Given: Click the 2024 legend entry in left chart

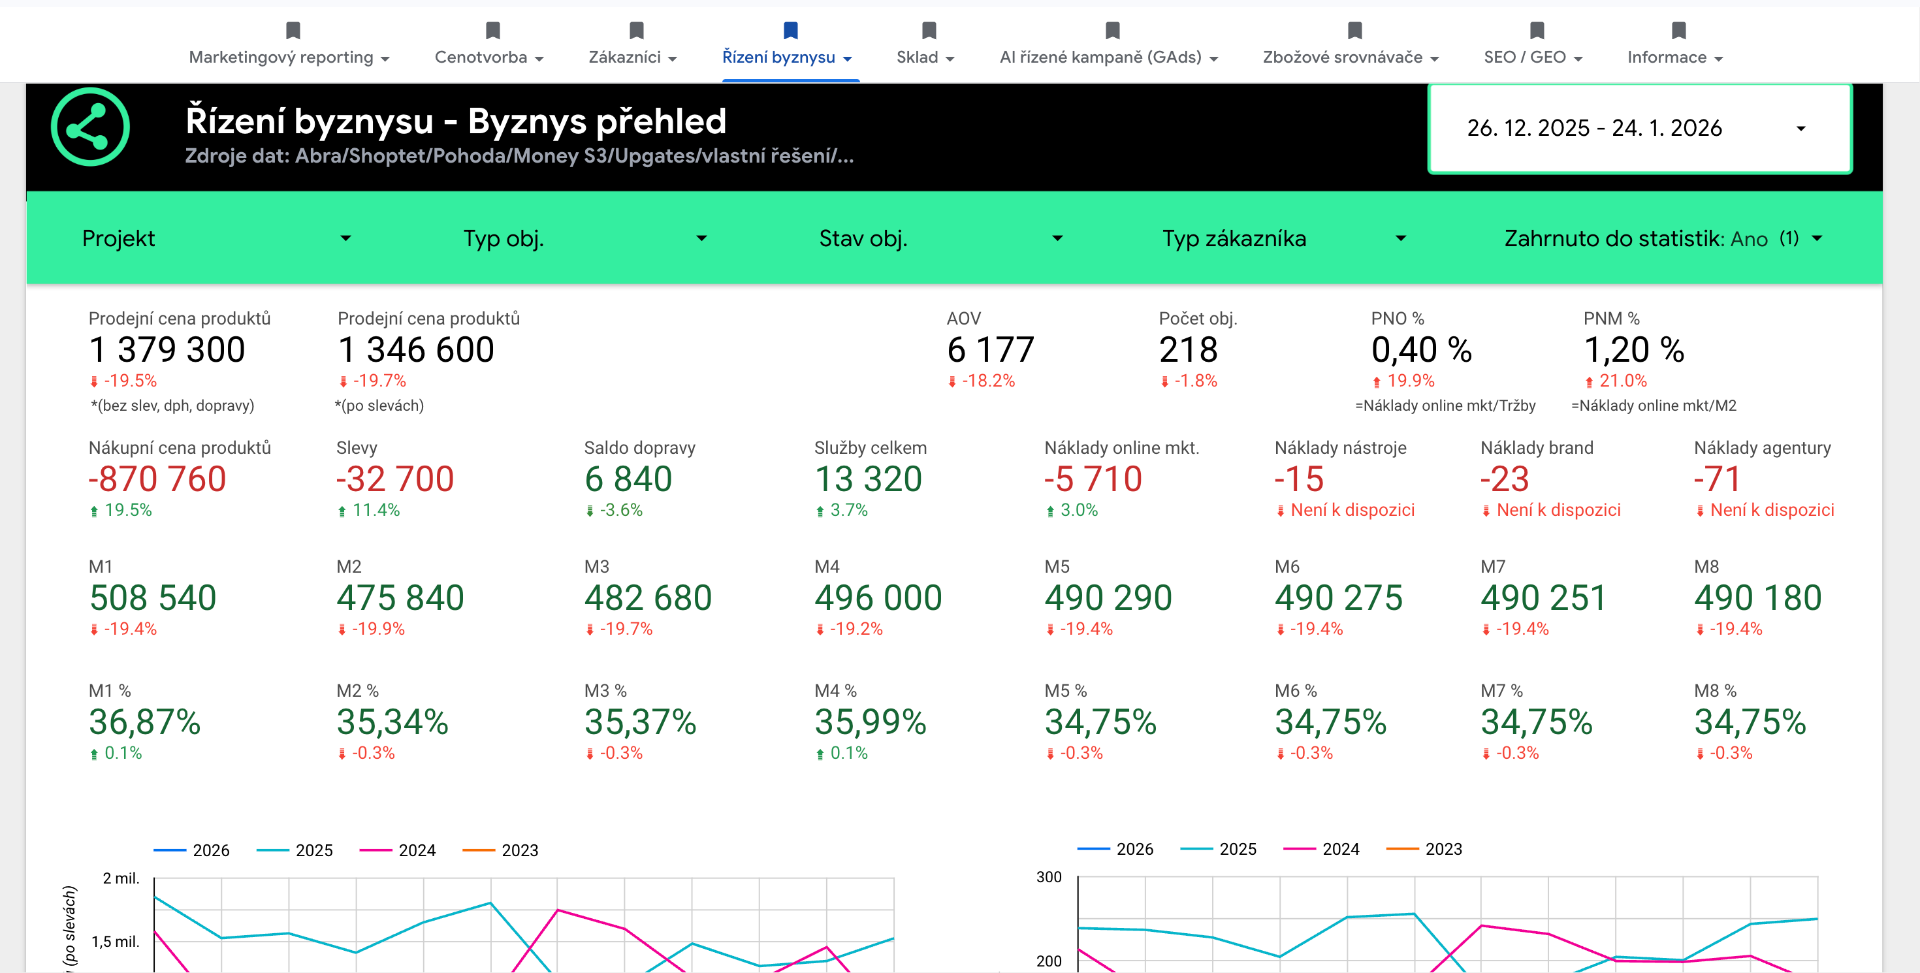Looking at the screenshot, I should 398,850.
